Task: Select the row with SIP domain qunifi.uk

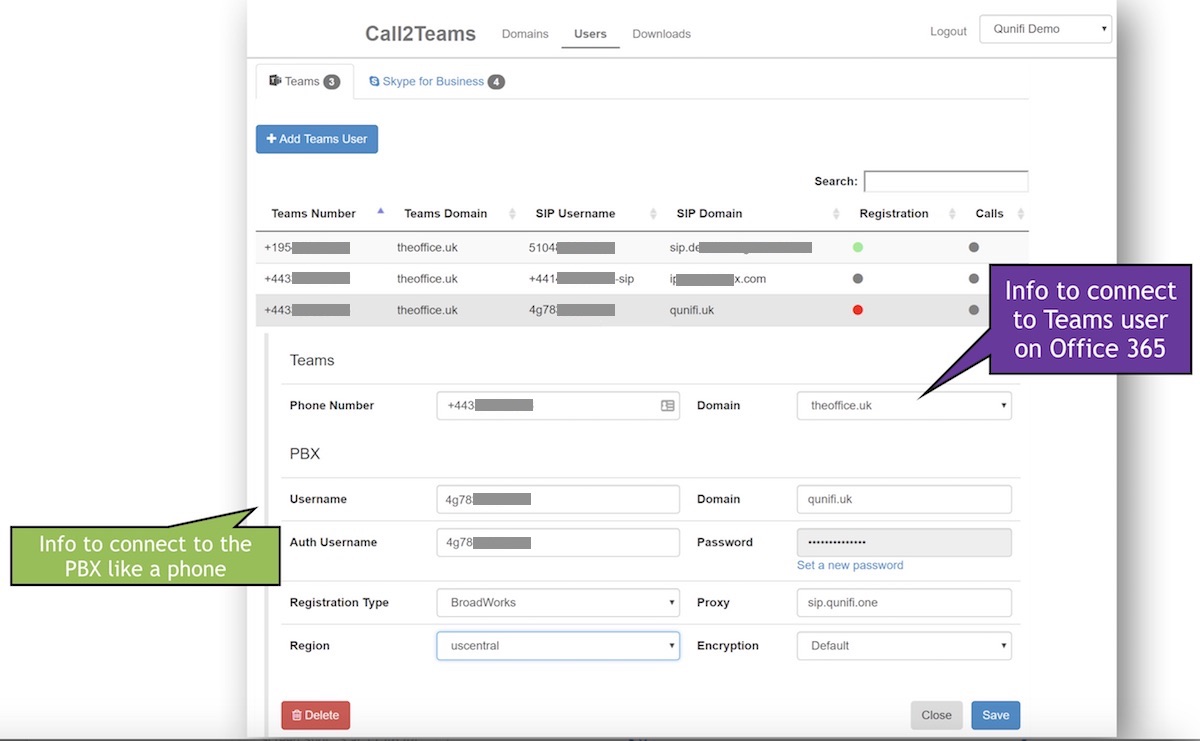Action: click(642, 310)
